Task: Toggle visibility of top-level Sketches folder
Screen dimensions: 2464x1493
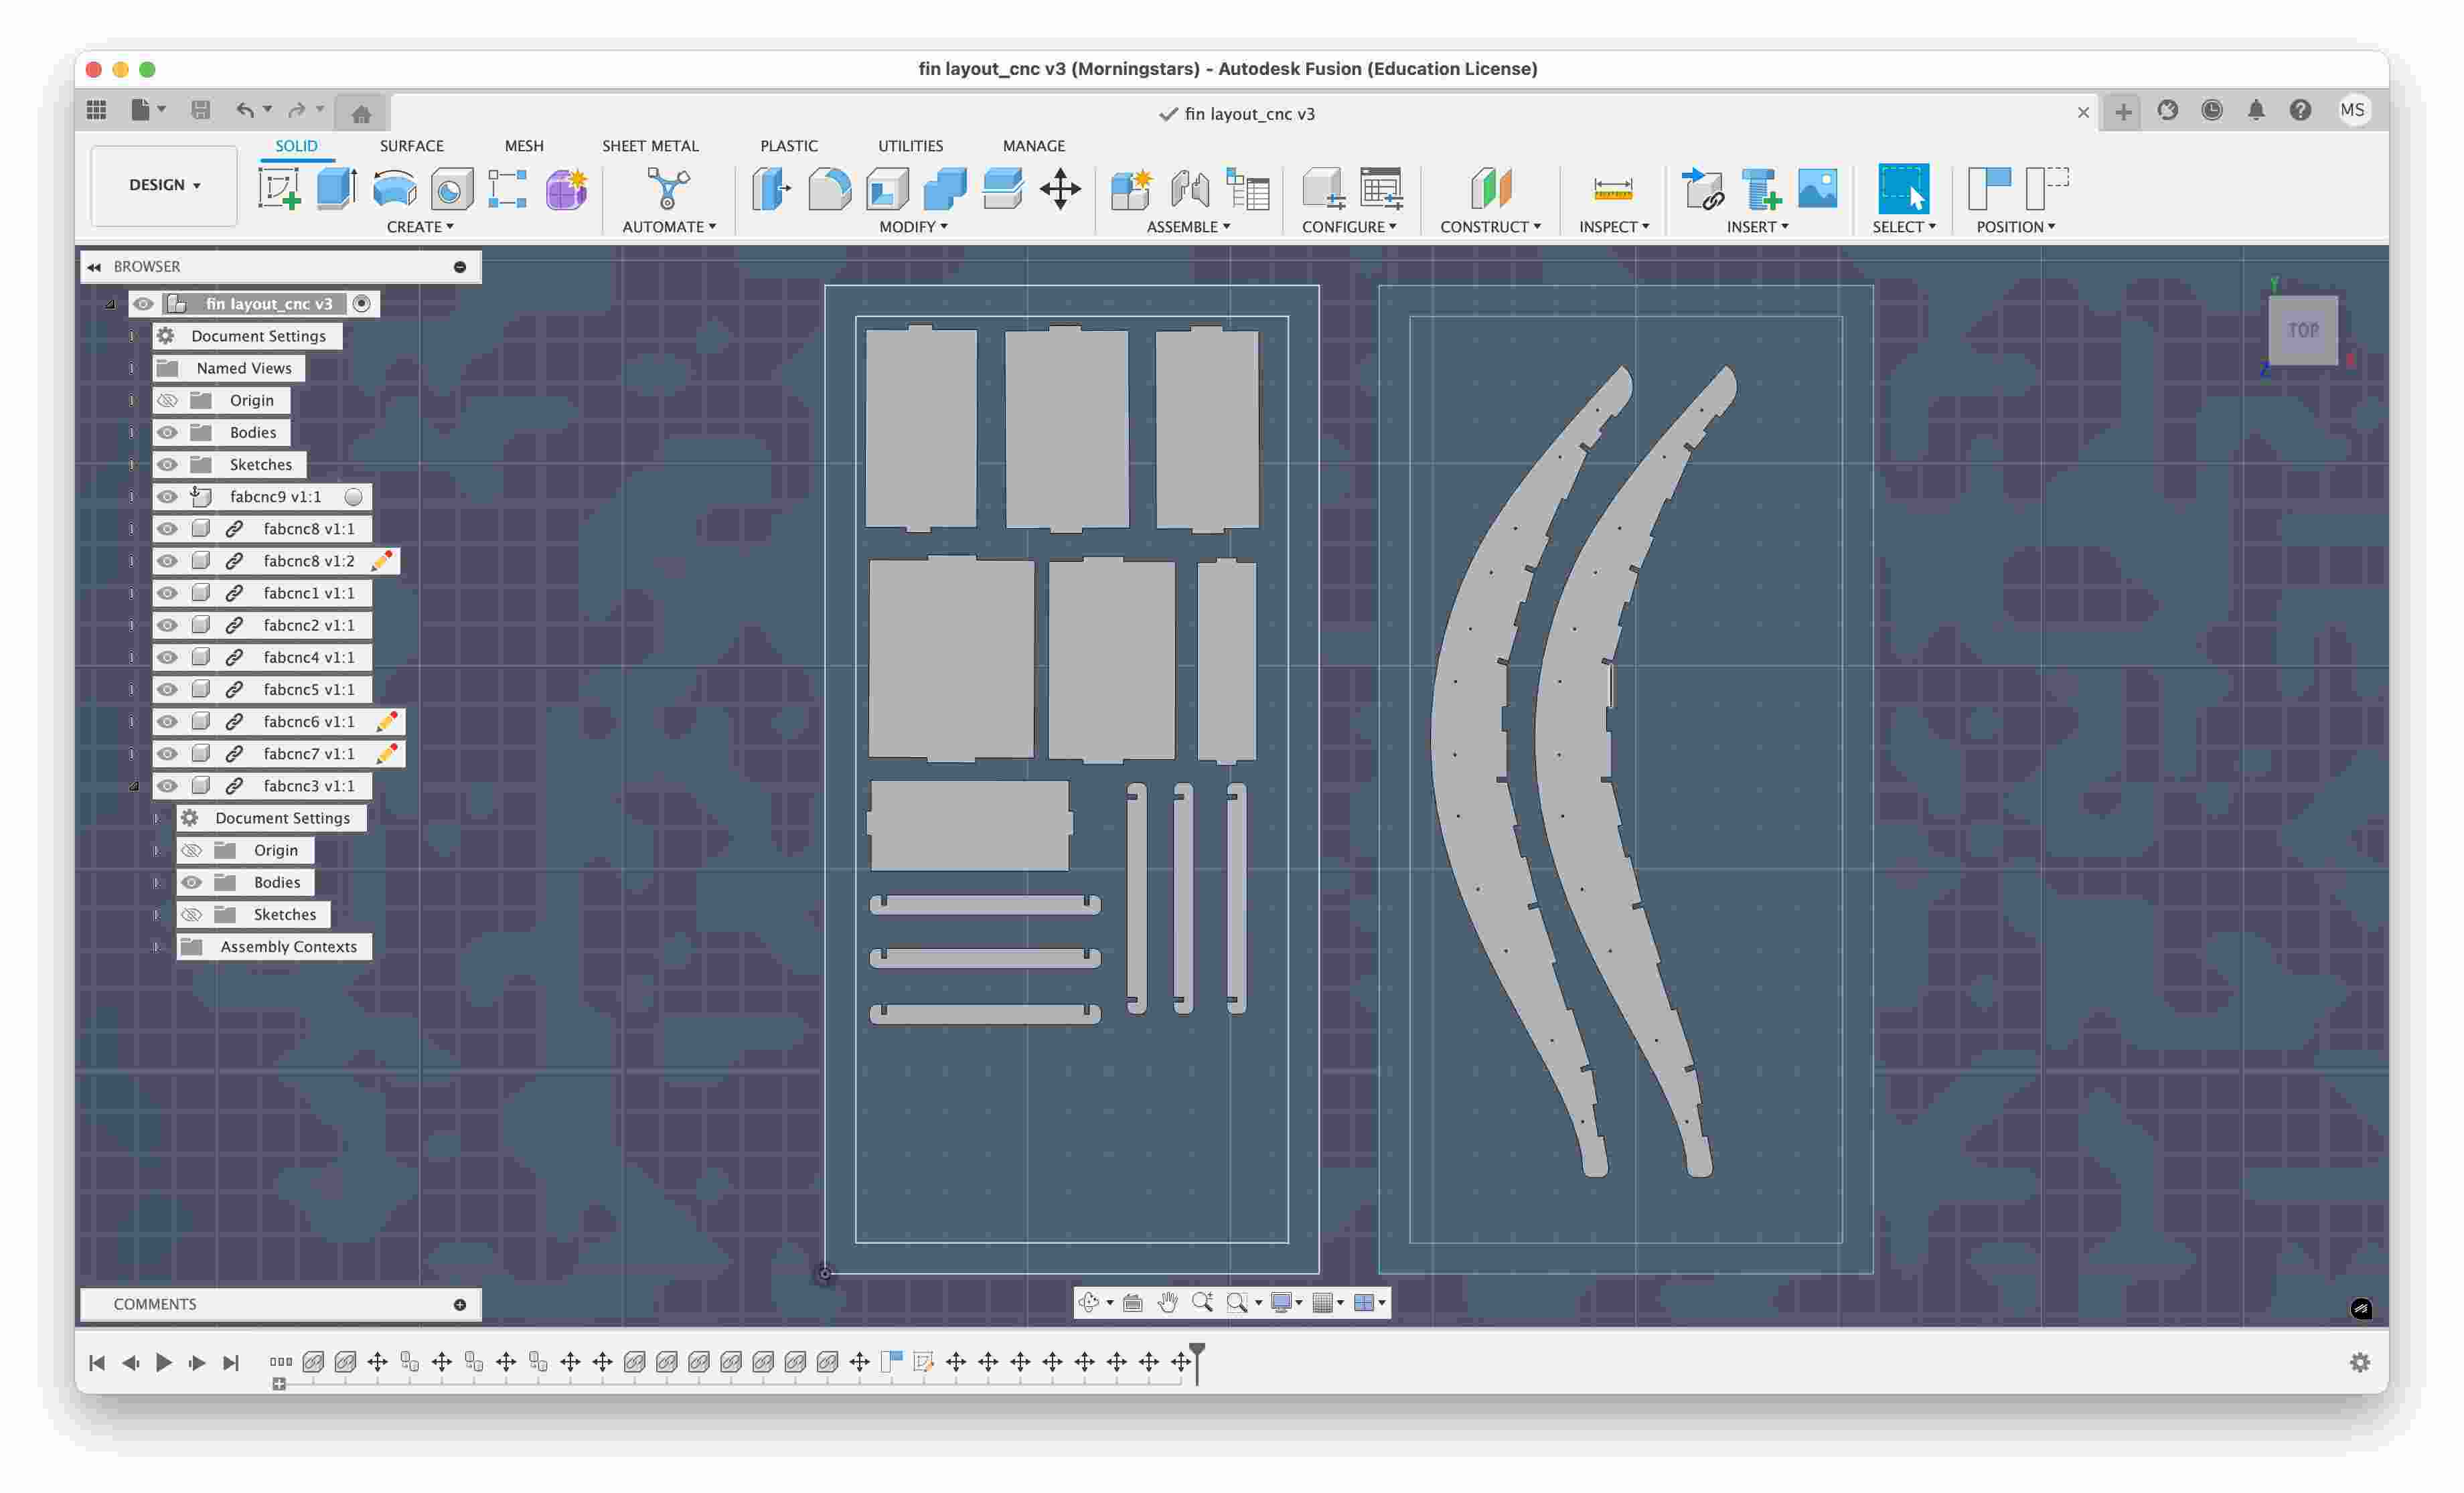Action: pos(167,464)
